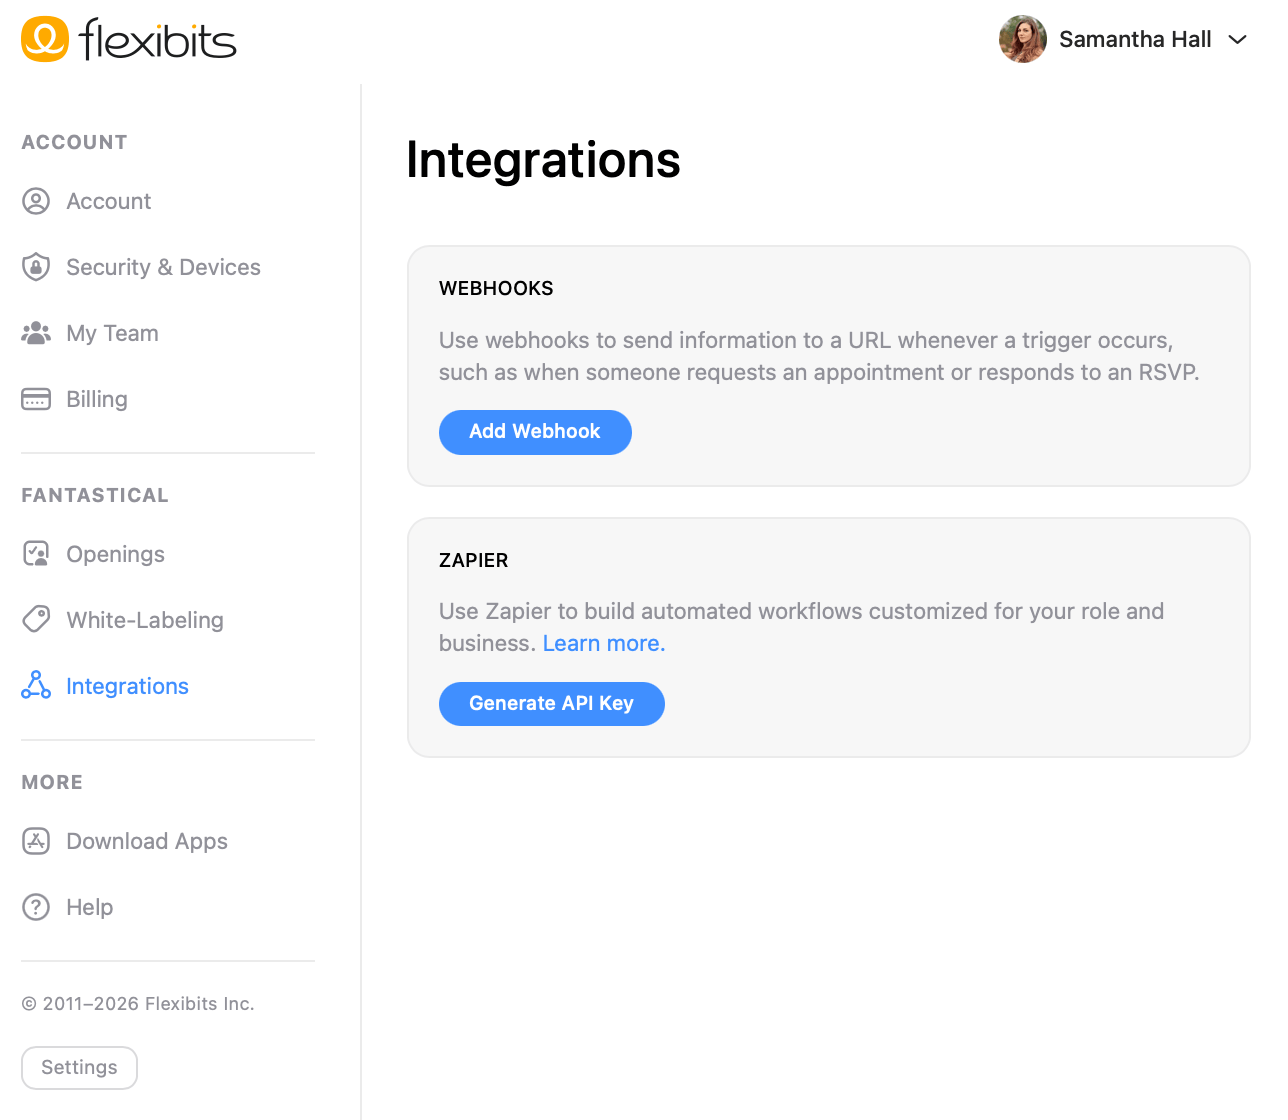1288x1120 pixels.
Task: Click the Integrations node icon
Action: pos(36,686)
